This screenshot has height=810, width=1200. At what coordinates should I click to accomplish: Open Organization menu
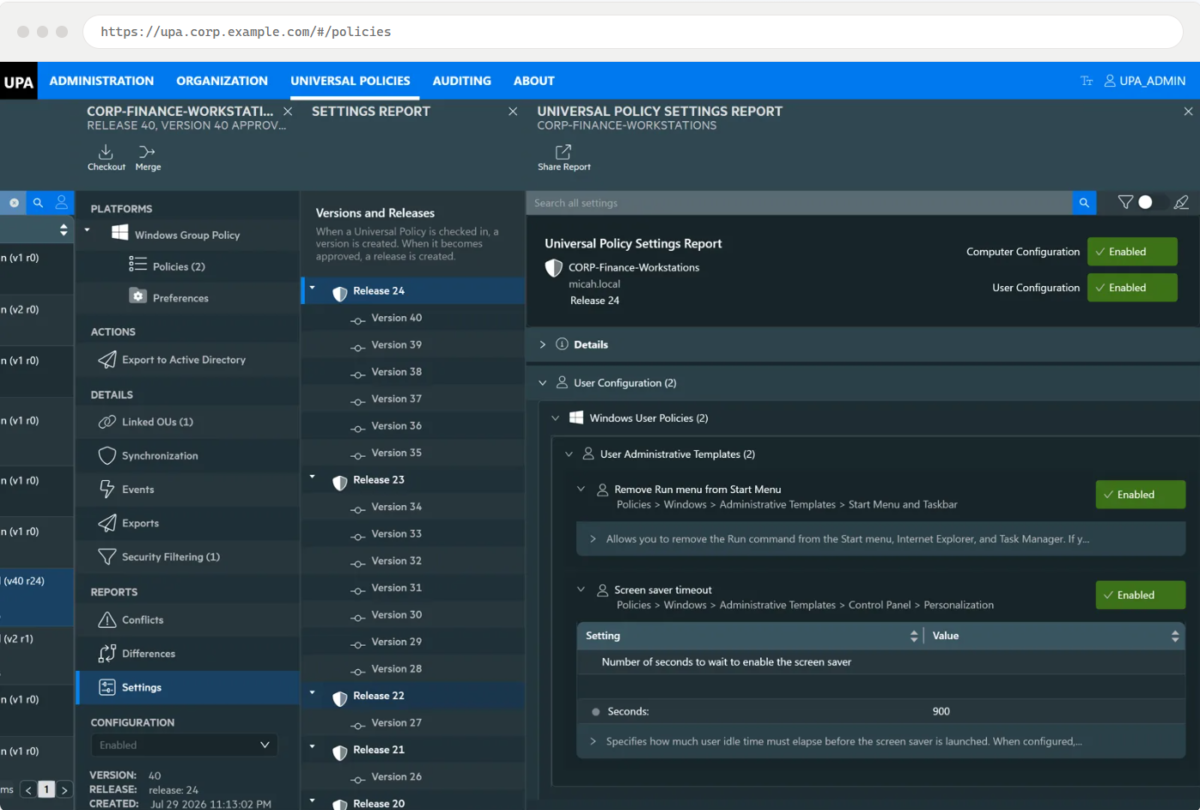click(x=222, y=81)
